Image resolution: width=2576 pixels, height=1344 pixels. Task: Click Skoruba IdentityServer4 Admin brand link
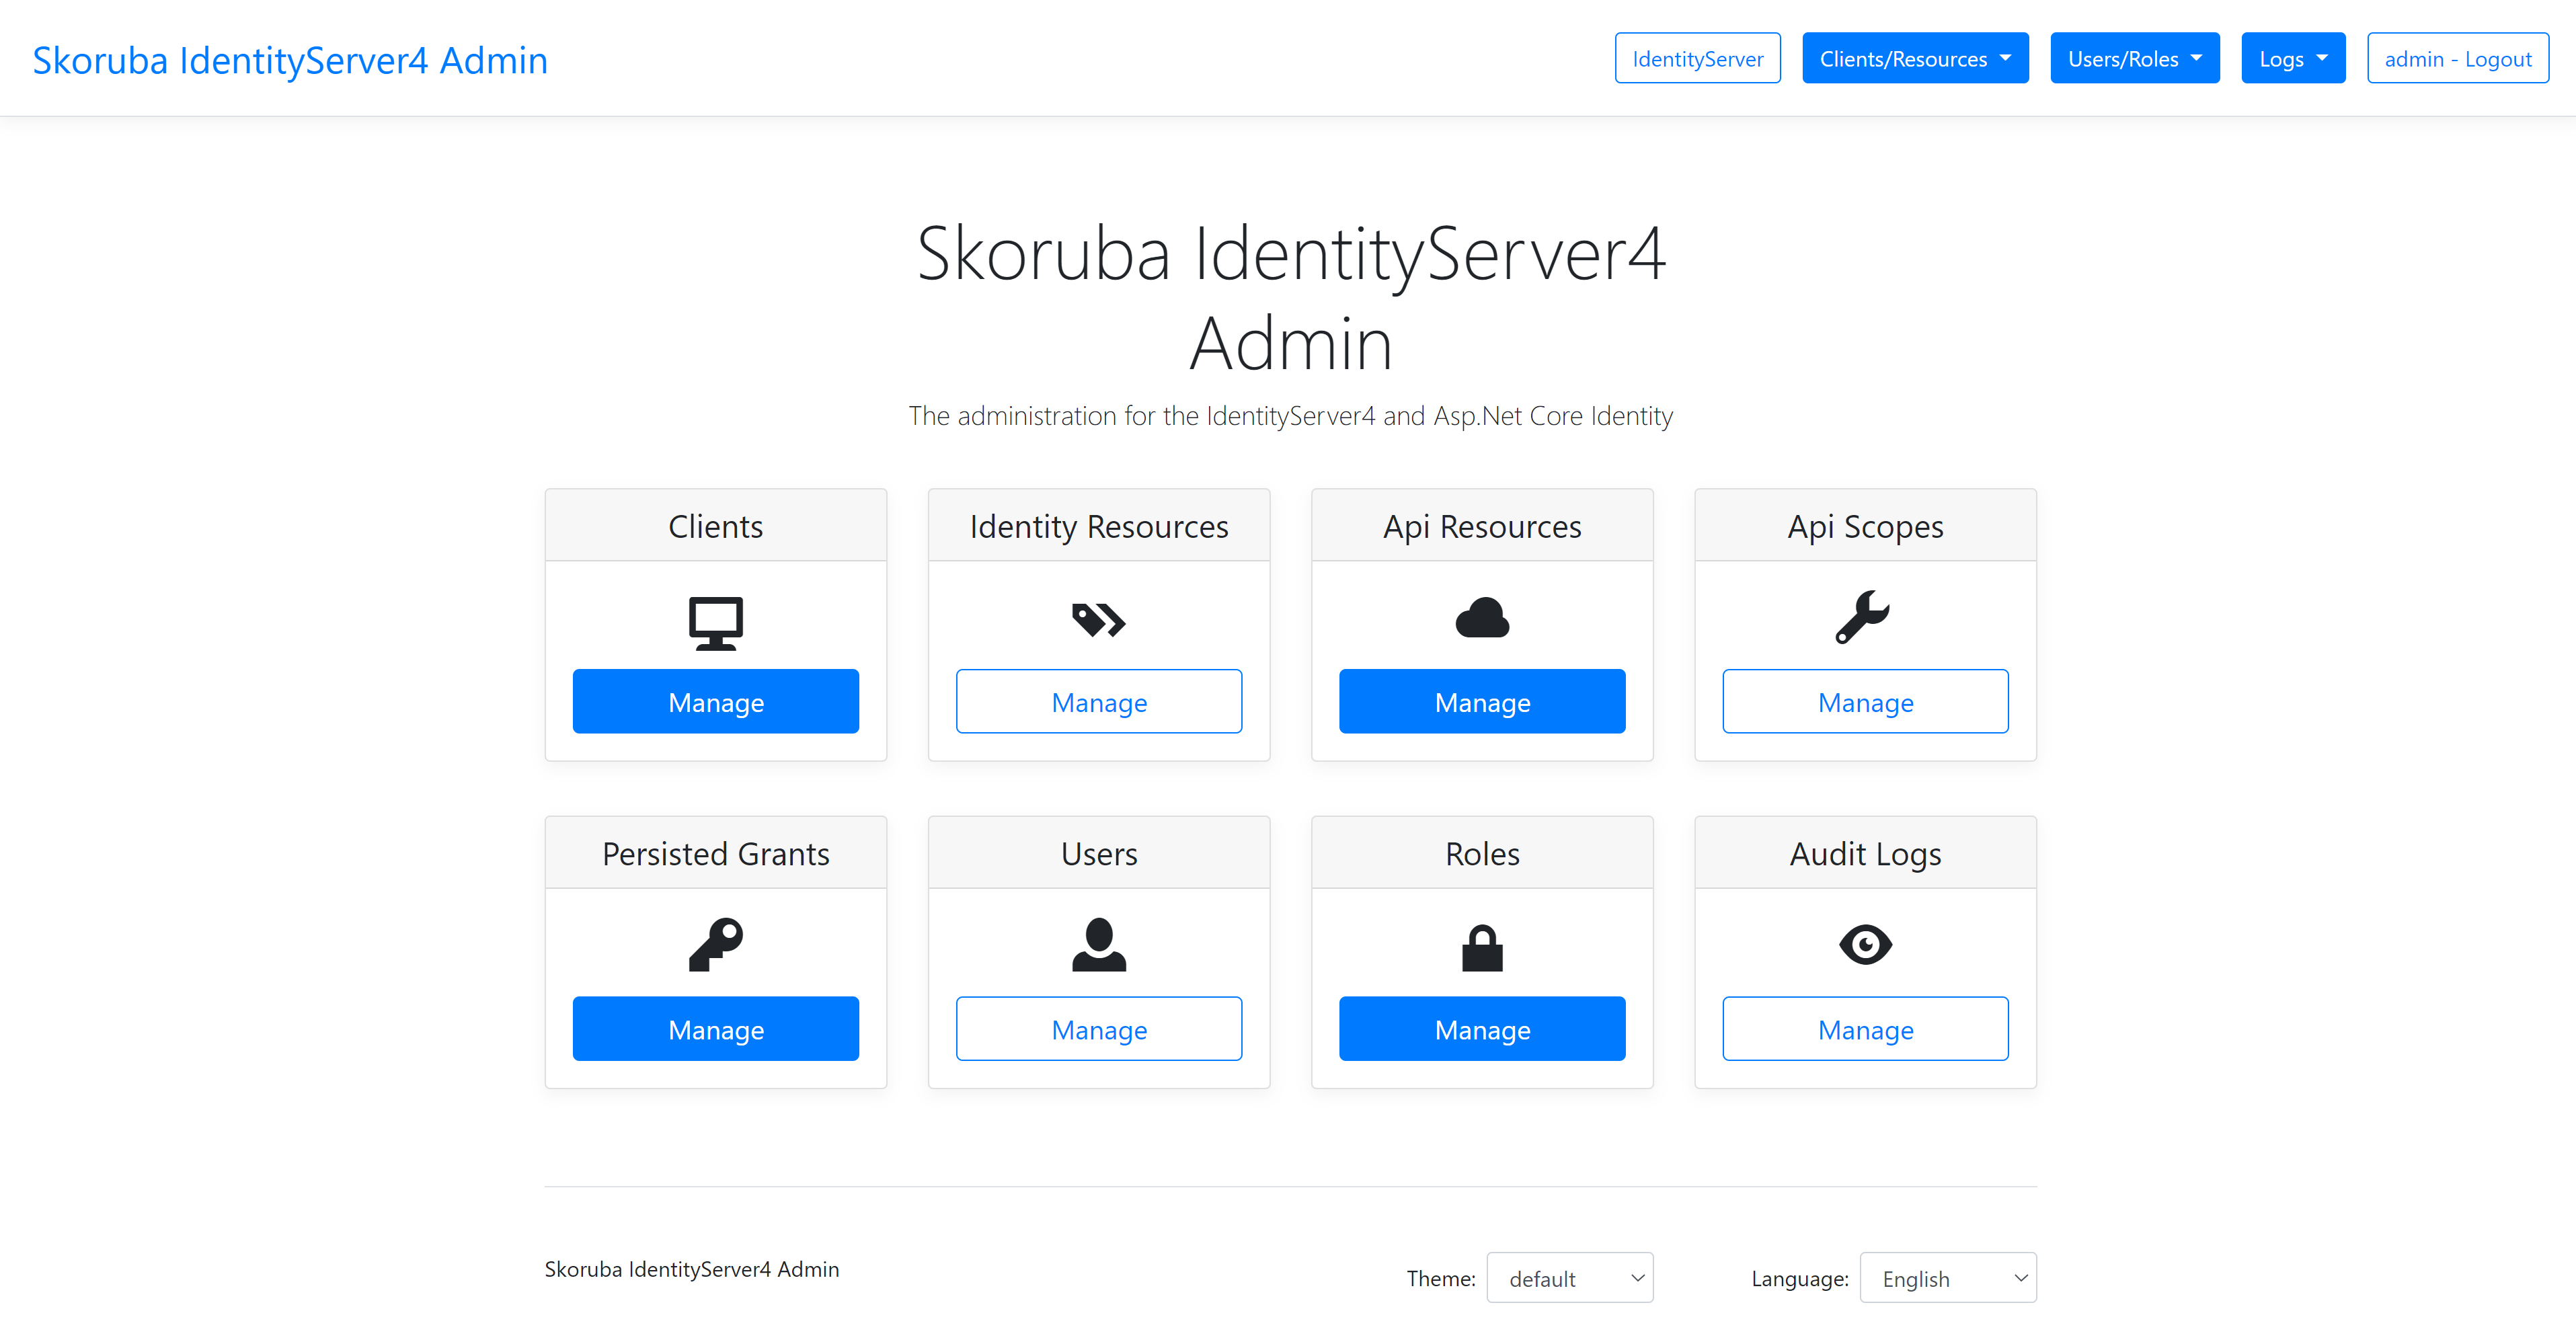[290, 60]
